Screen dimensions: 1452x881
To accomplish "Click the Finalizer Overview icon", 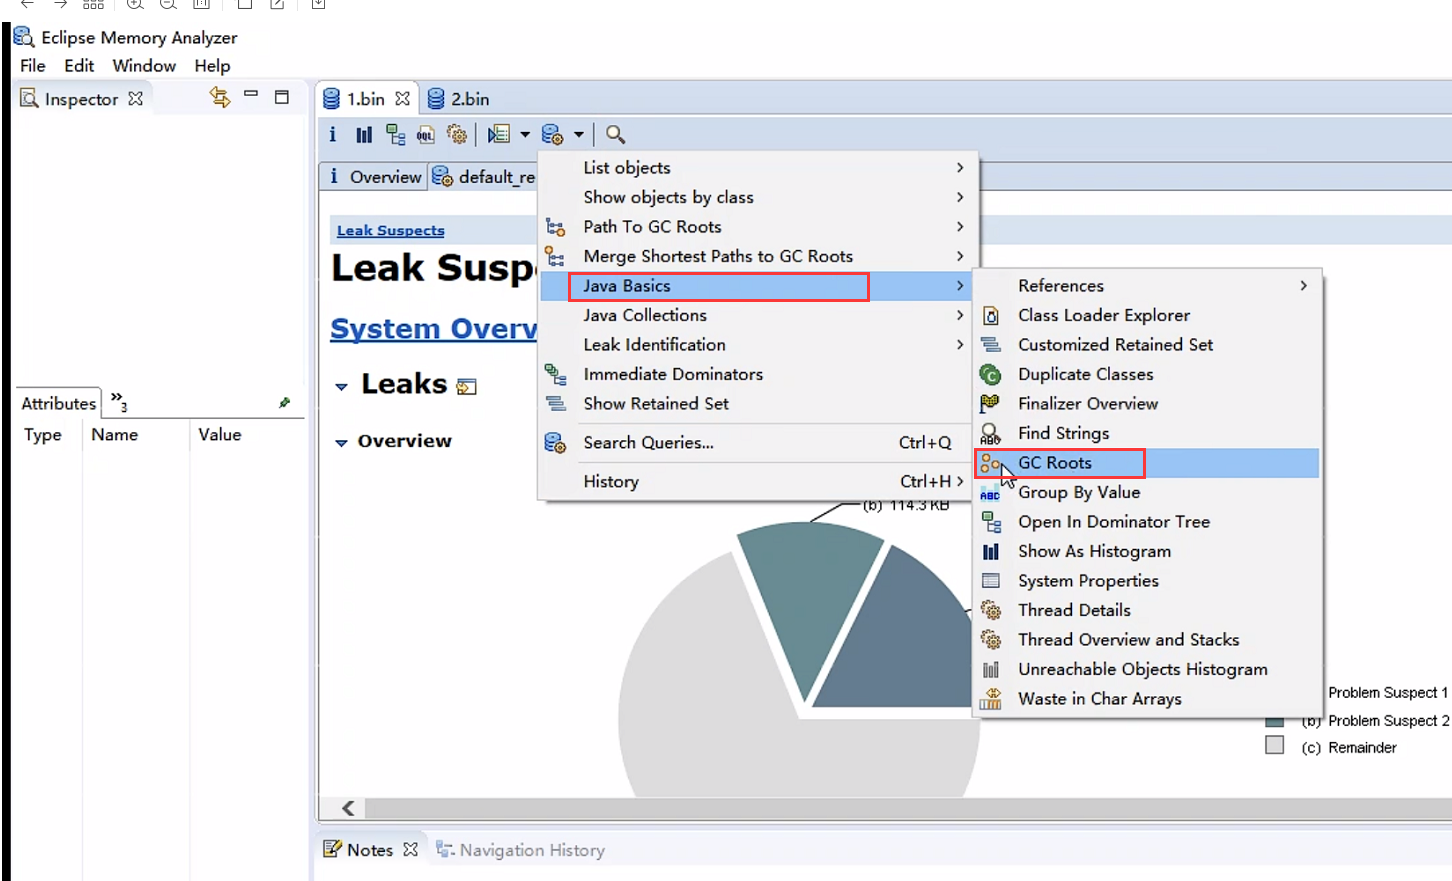I will point(990,404).
